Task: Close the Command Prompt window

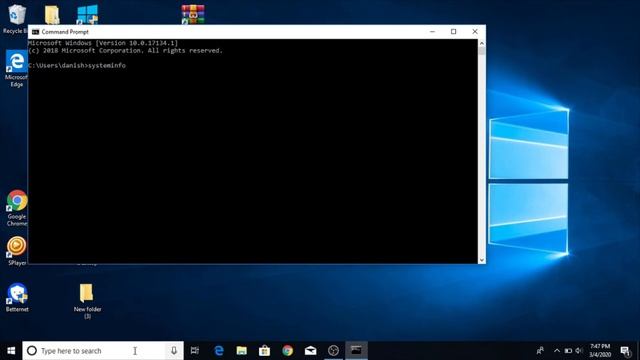Action: tap(475, 32)
